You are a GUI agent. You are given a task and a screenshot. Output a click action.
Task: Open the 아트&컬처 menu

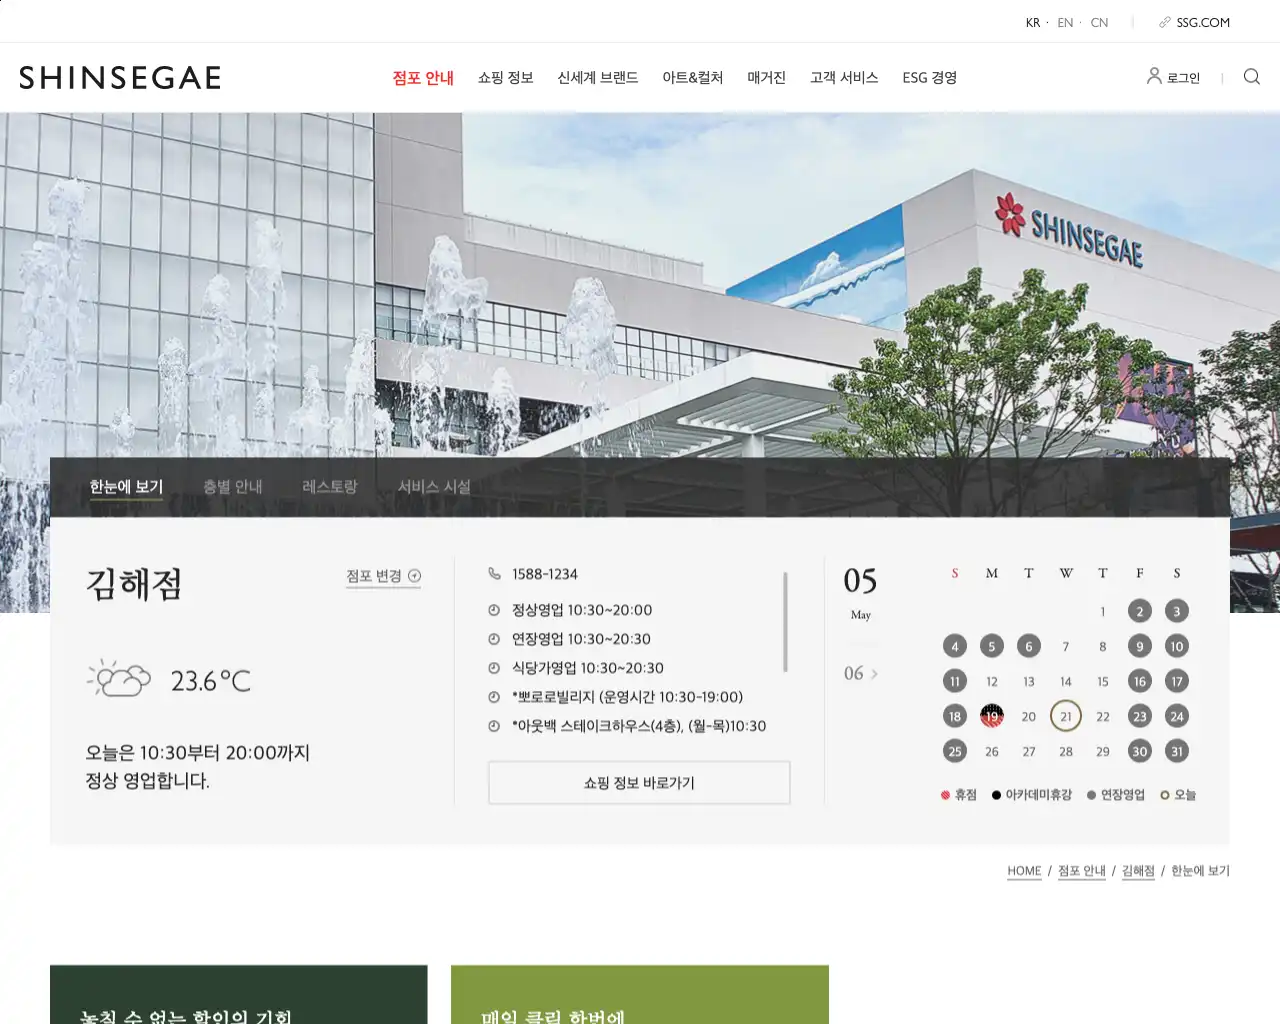(x=693, y=78)
